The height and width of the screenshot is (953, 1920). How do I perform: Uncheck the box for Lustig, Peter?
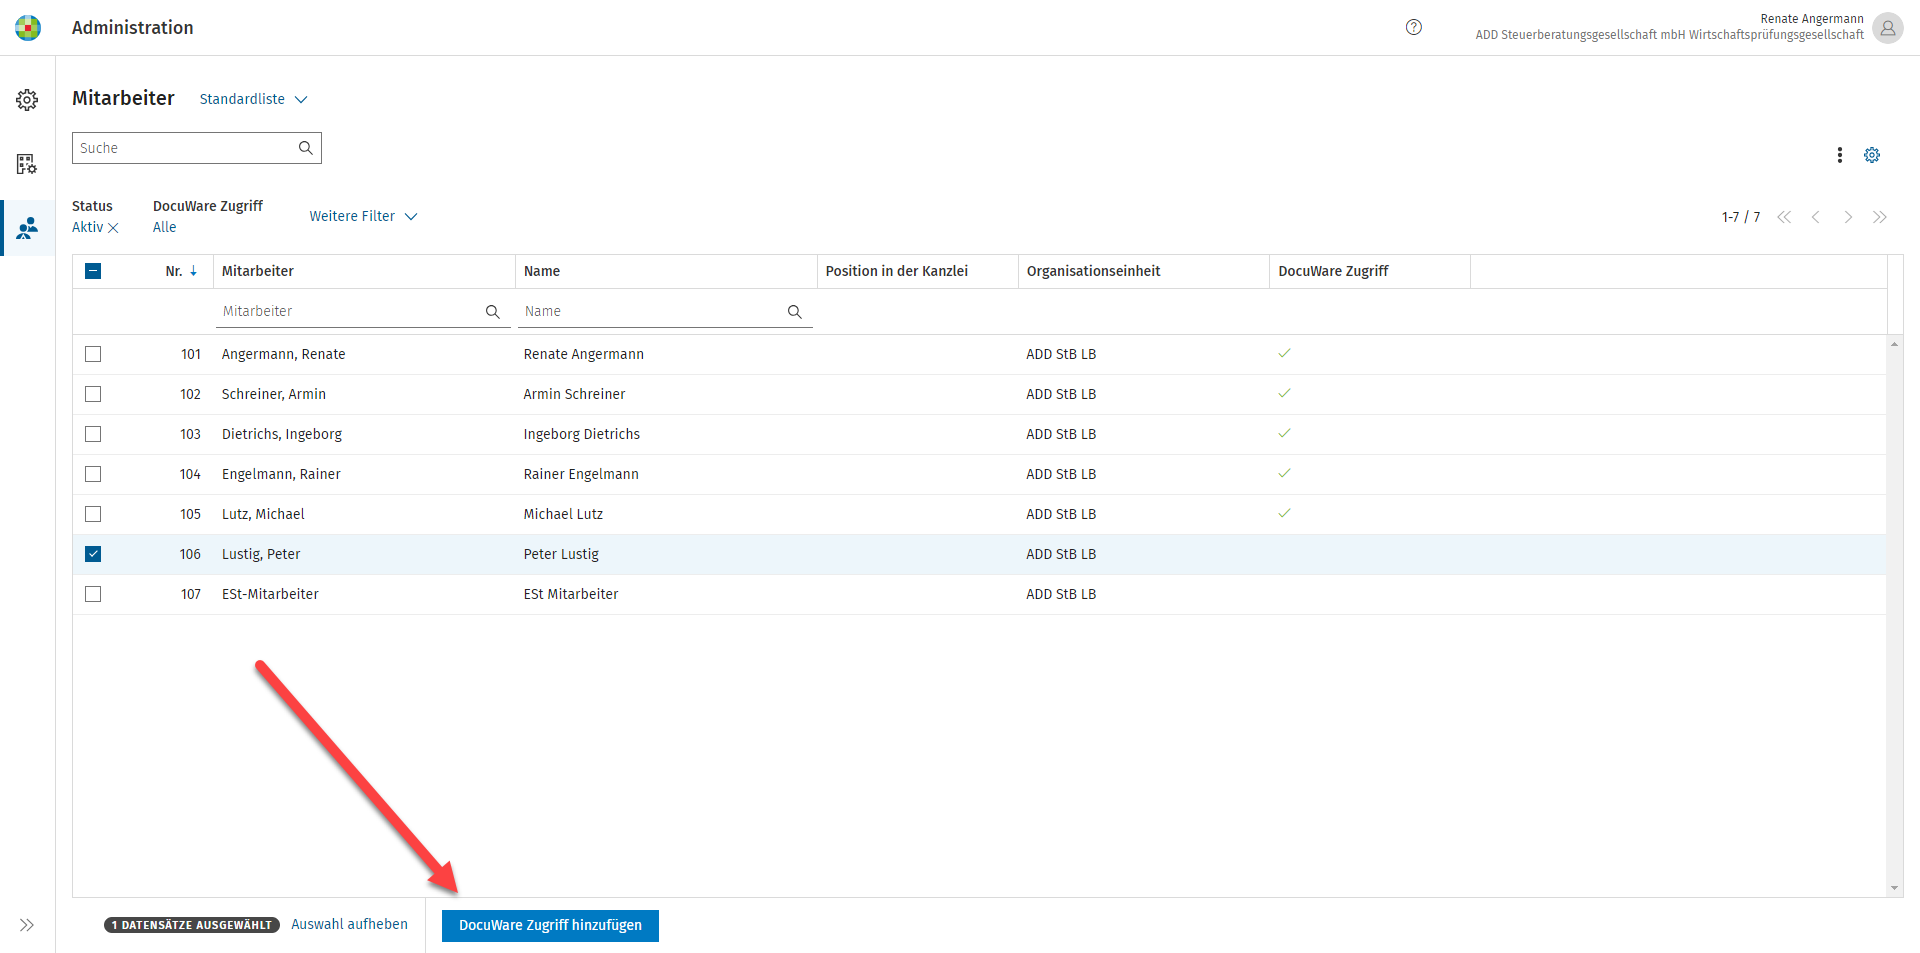(x=93, y=554)
